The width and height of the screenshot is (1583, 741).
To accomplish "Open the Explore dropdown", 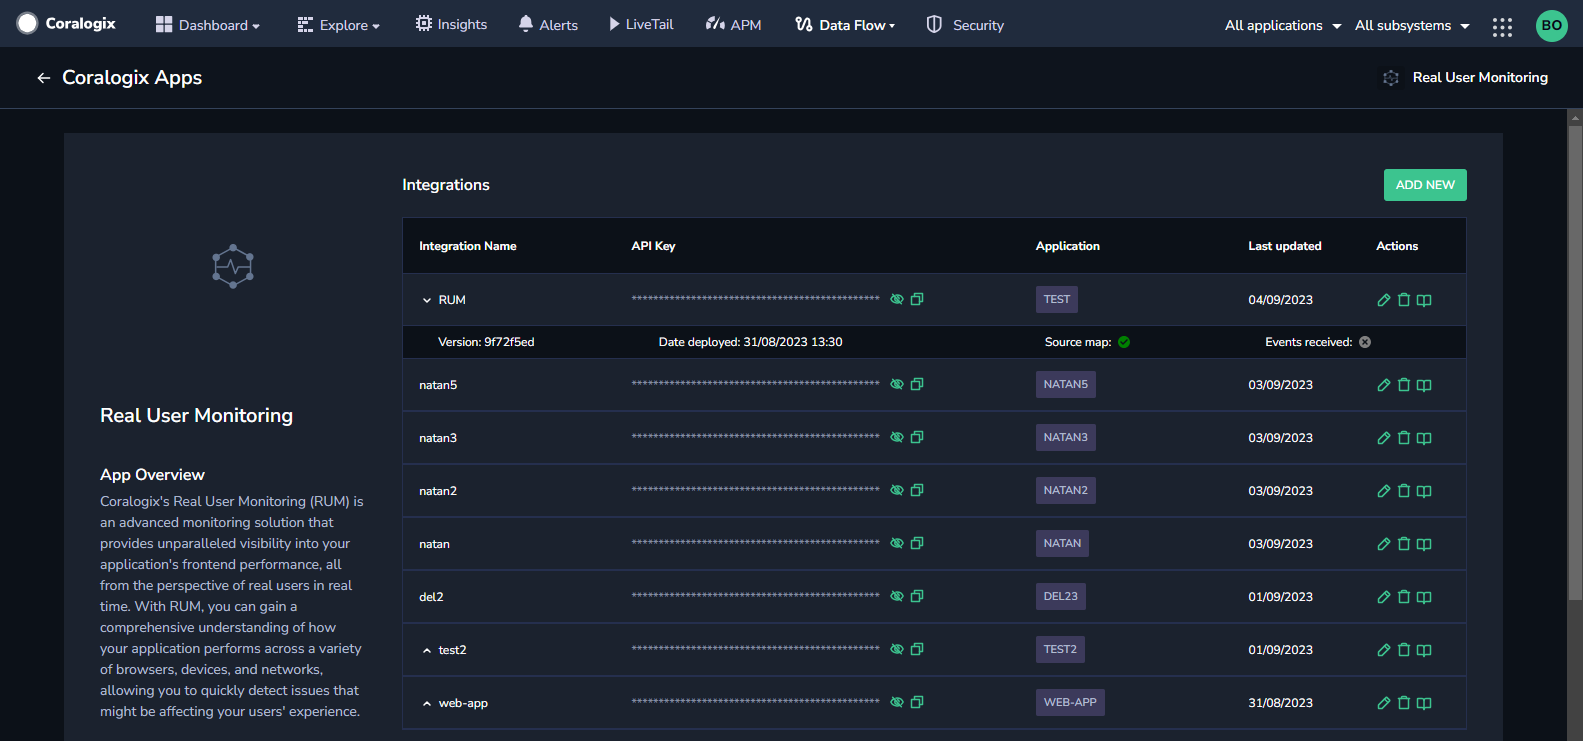I will [339, 25].
